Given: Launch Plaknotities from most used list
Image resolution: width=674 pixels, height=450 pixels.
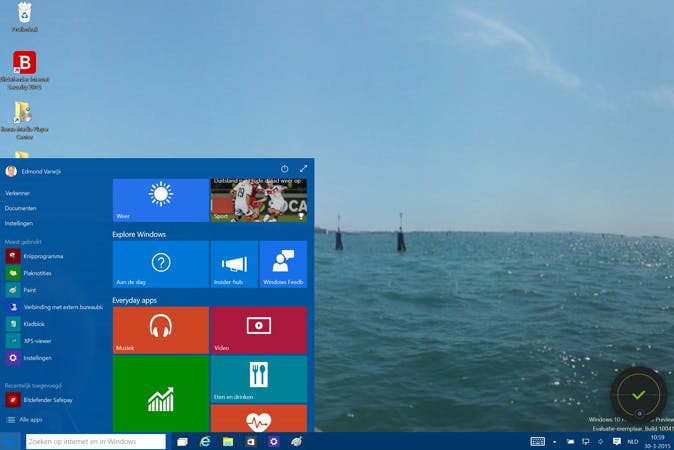Looking at the screenshot, I should tap(29, 273).
